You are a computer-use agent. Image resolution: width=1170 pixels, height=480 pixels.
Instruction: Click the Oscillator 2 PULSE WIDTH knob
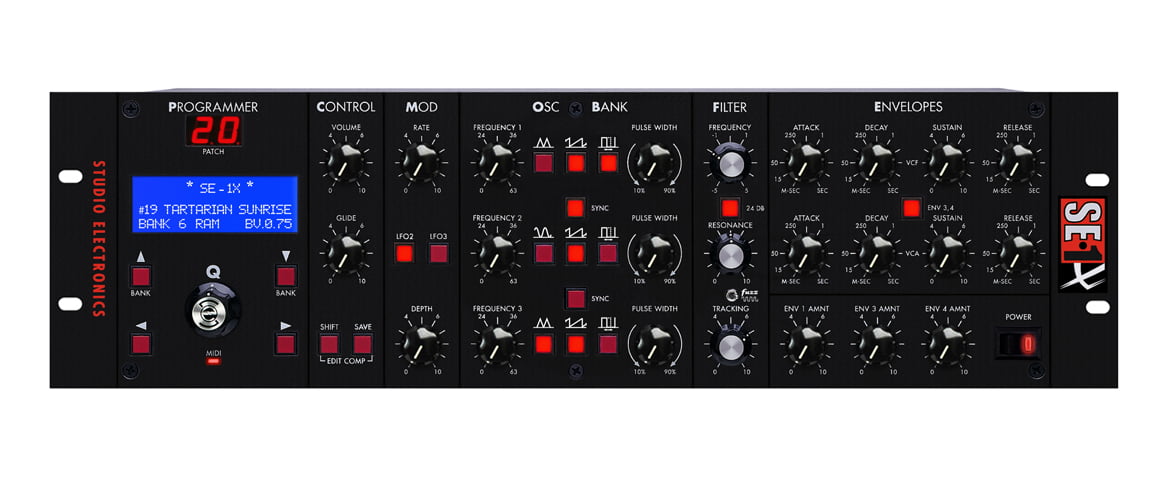point(654,252)
